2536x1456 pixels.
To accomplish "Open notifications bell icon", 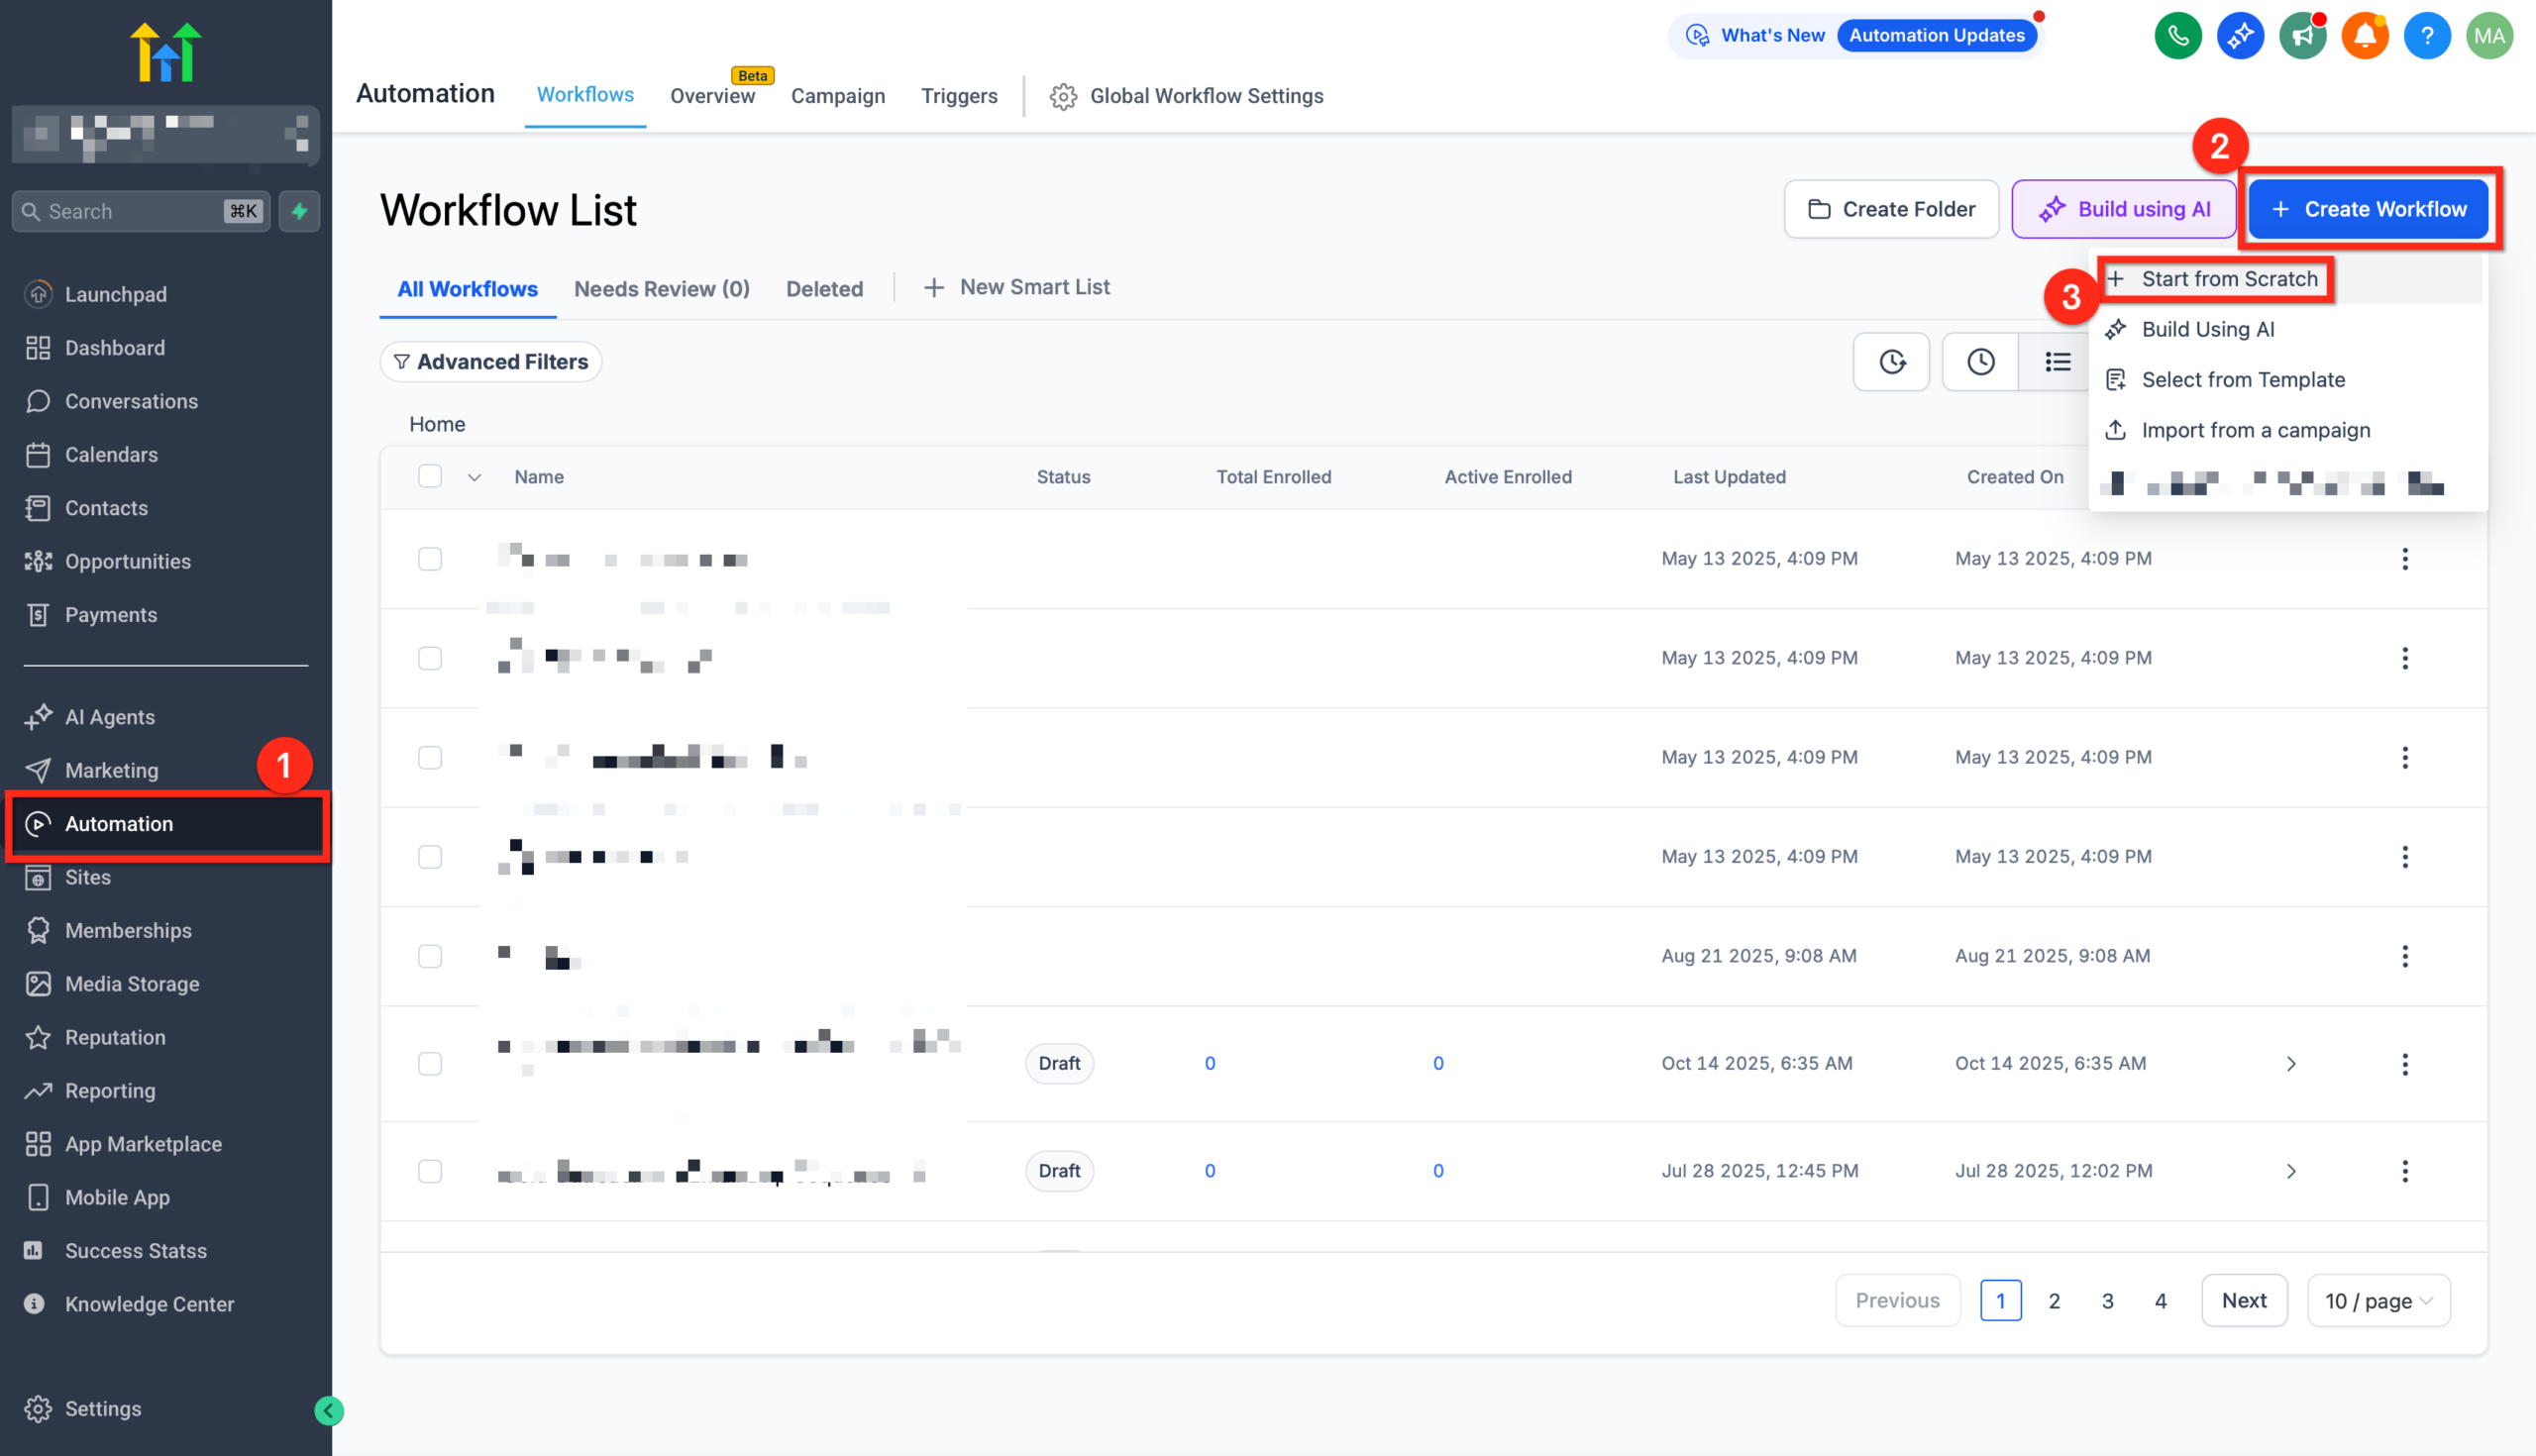I will [2365, 35].
